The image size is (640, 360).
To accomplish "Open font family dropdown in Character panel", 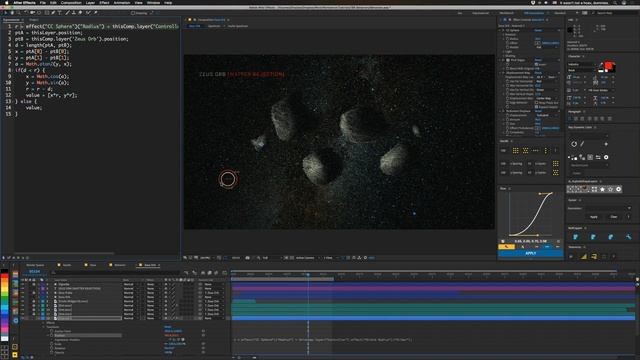I will [581, 64].
